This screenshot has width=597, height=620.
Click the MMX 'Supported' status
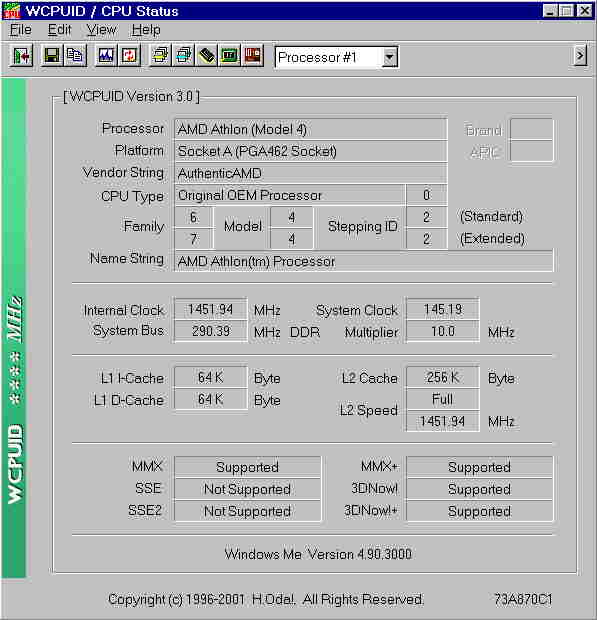coord(247,467)
